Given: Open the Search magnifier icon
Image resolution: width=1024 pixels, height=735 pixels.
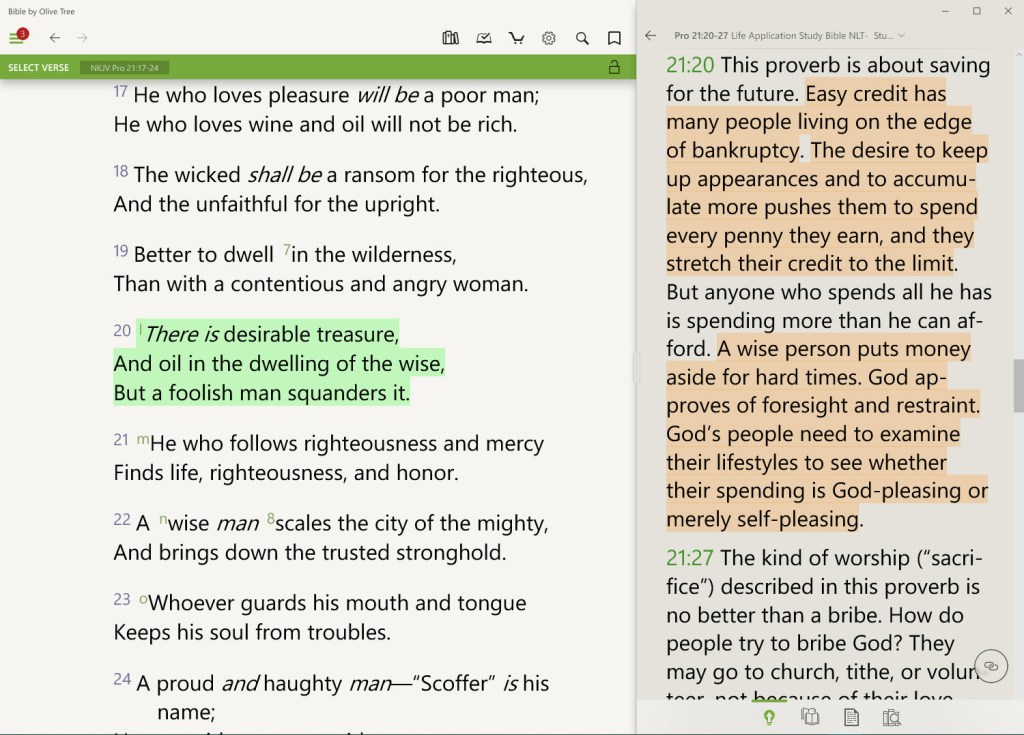Looking at the screenshot, I should tap(582, 38).
